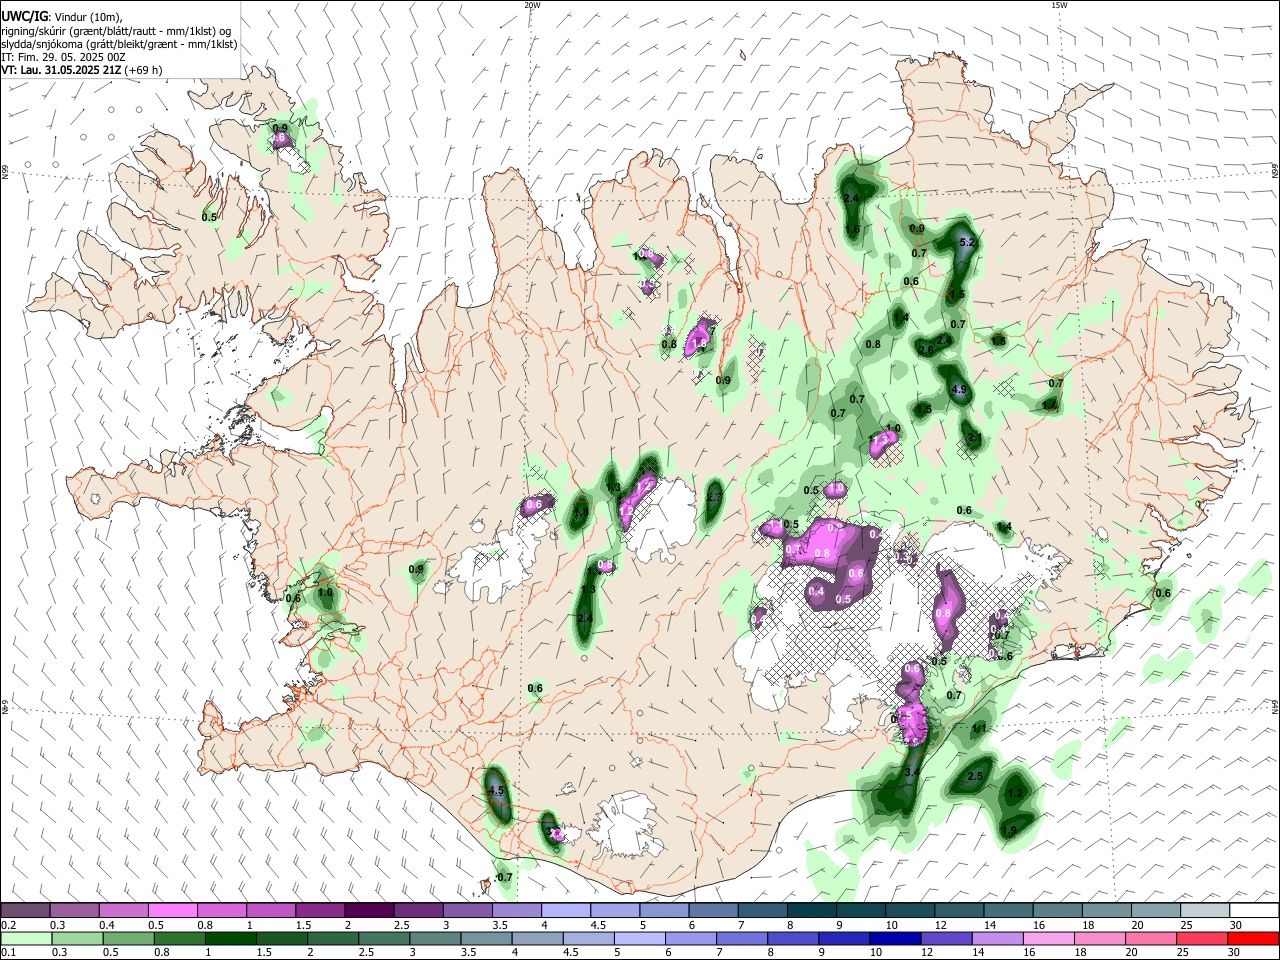
Task: Pick the pale green 0.1 swatch in the lower legend row
Action: (x=25, y=938)
